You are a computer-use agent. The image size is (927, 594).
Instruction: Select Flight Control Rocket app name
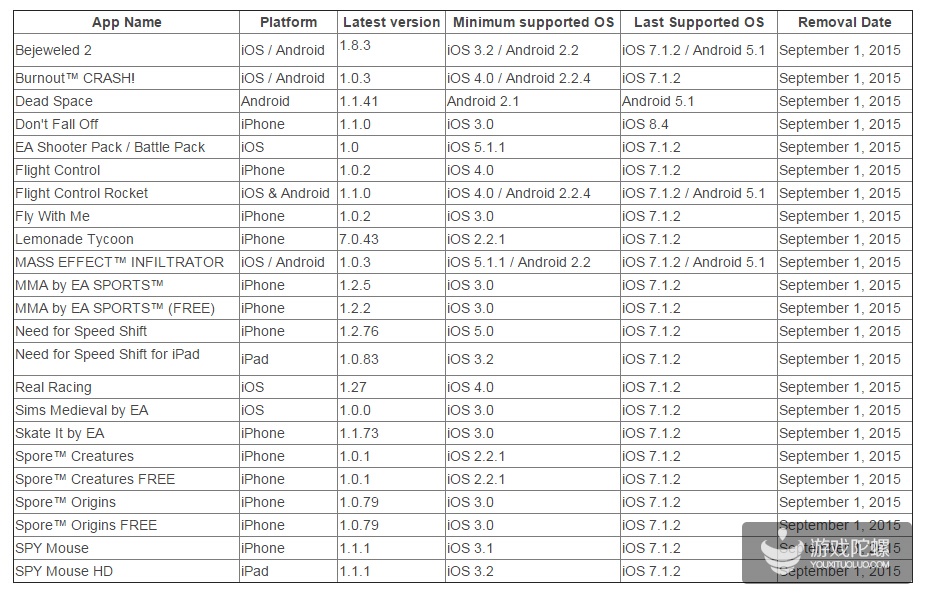click(81, 193)
